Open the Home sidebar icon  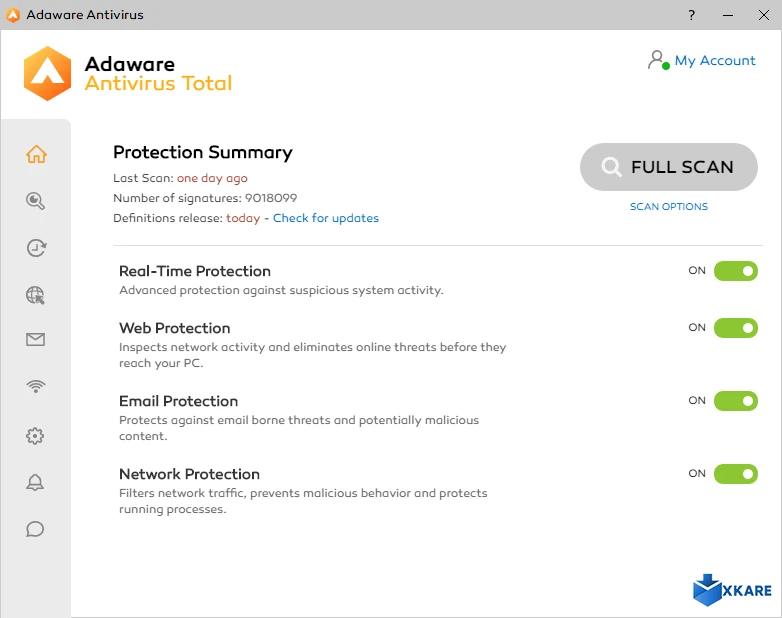[x=36, y=154]
